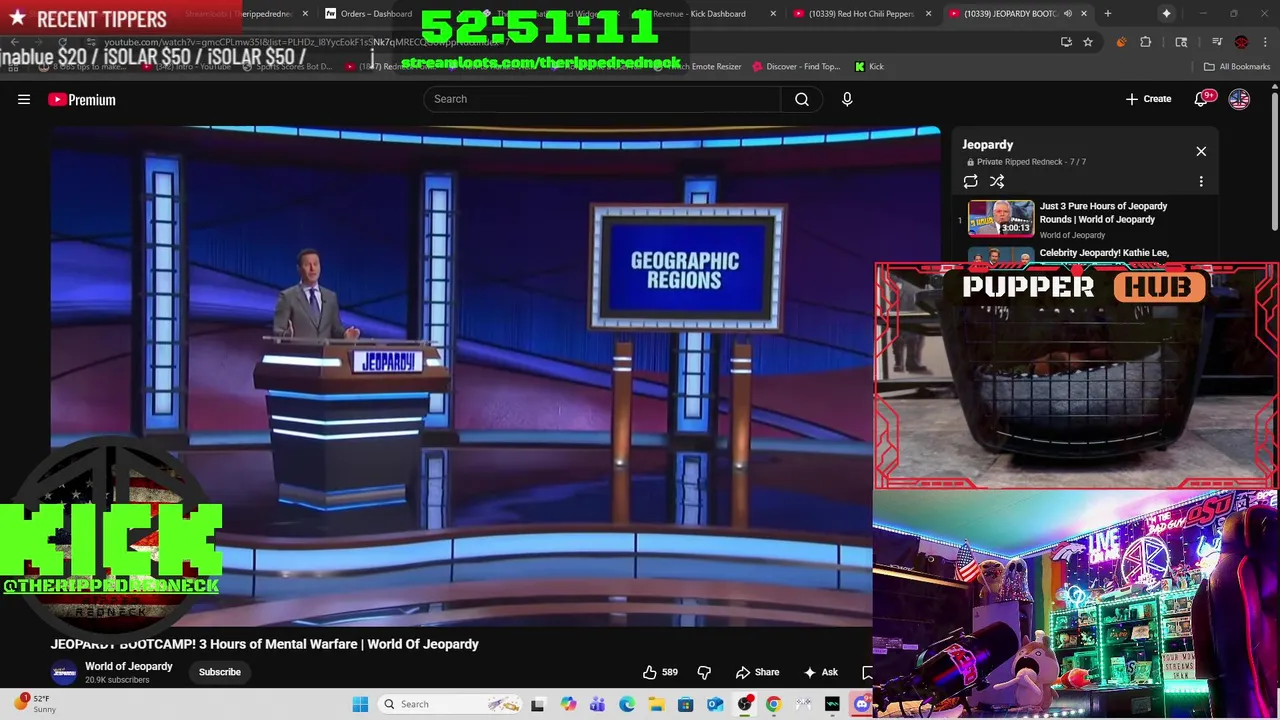
Task: Open World of Jeopardy channel name
Action: point(129,666)
